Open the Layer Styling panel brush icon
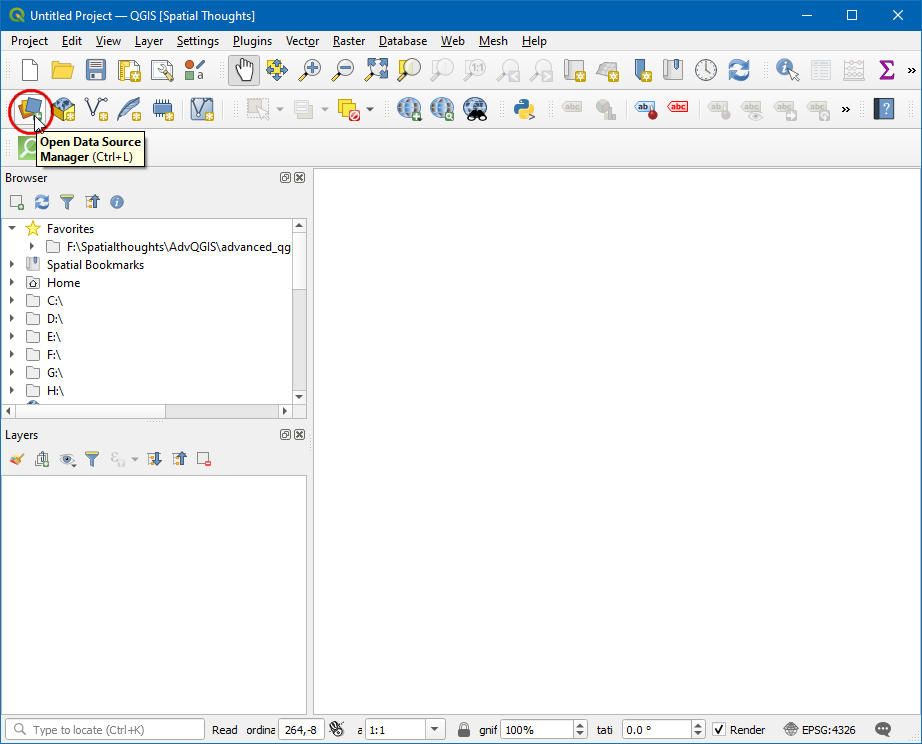 pyautogui.click(x=16, y=459)
